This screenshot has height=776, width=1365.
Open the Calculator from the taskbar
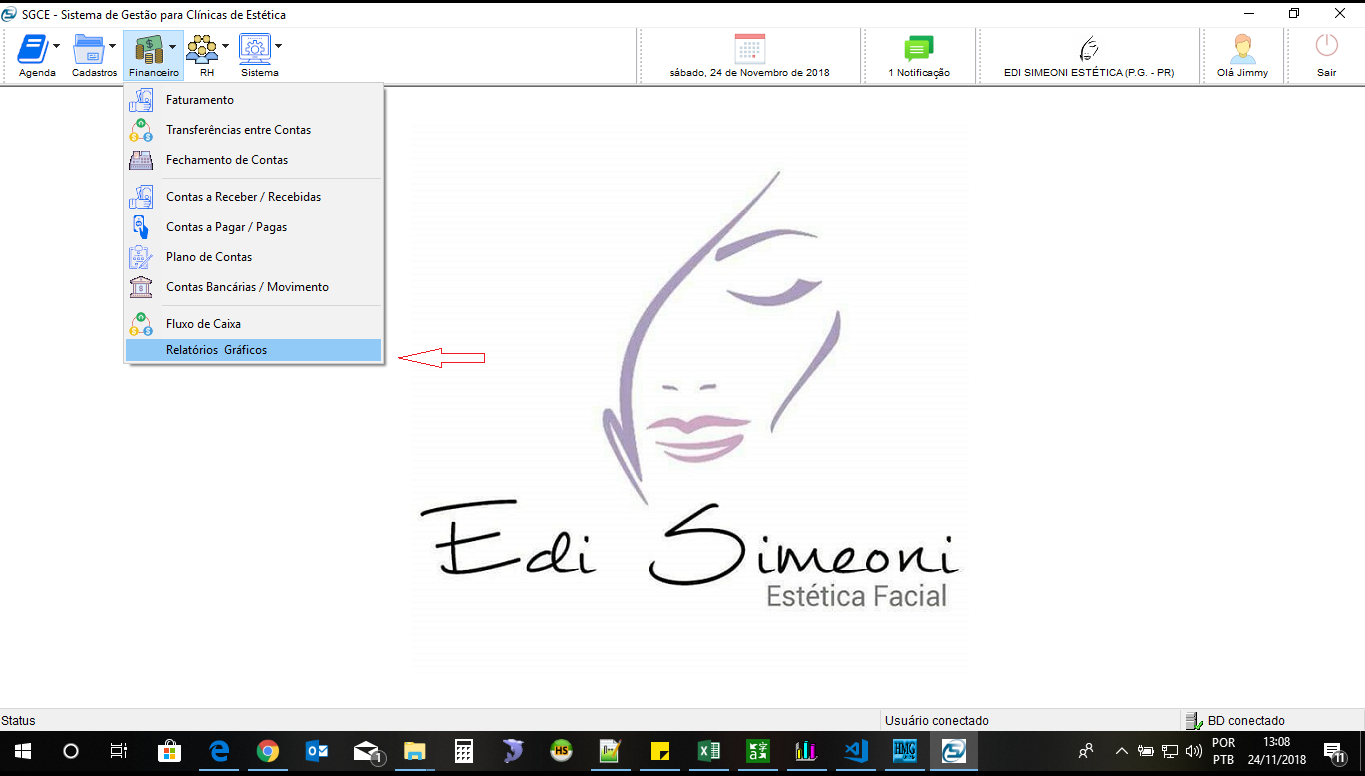pyautogui.click(x=463, y=751)
